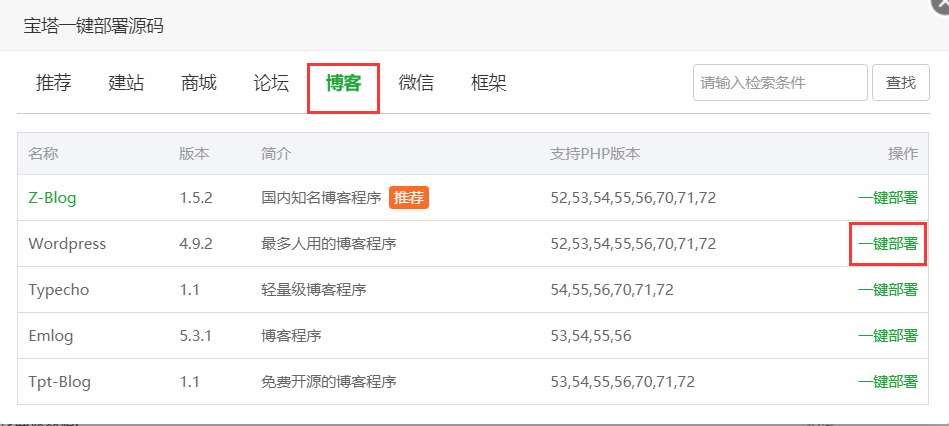Deploy Z-Blog with 一键部署

click(888, 198)
